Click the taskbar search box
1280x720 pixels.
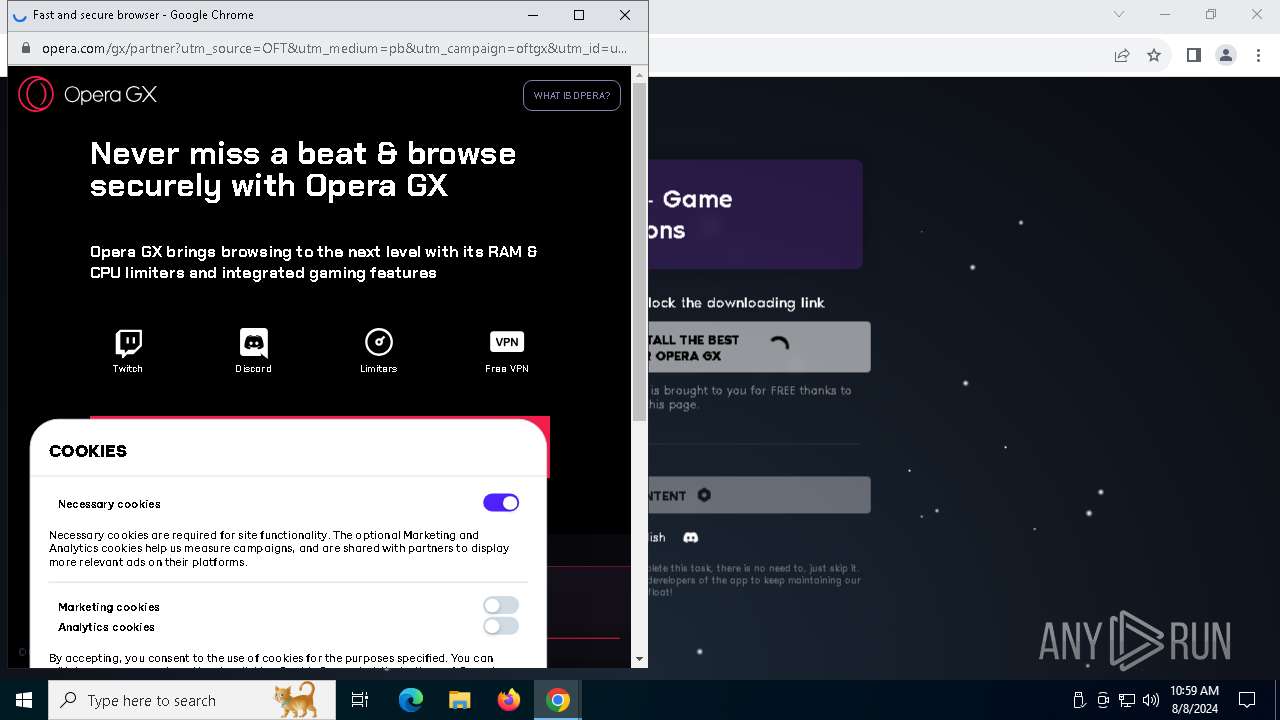tap(192, 700)
